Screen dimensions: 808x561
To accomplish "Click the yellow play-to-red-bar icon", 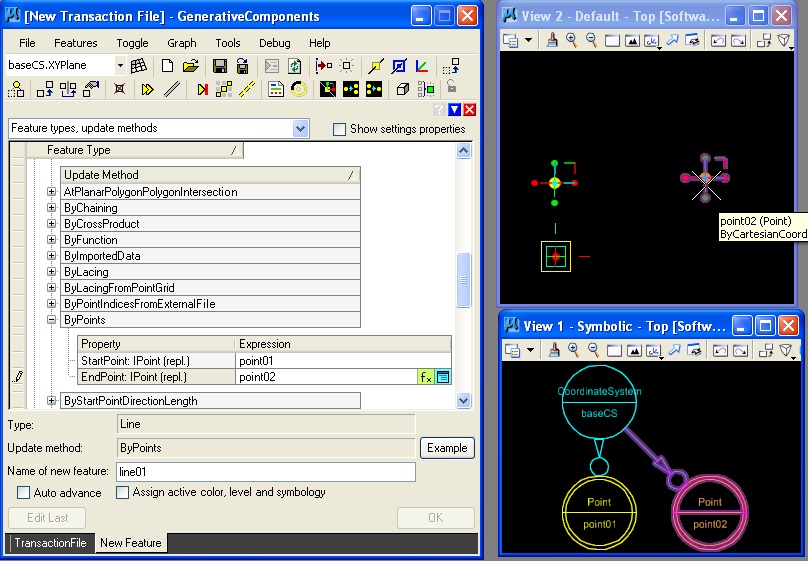I will [202, 89].
